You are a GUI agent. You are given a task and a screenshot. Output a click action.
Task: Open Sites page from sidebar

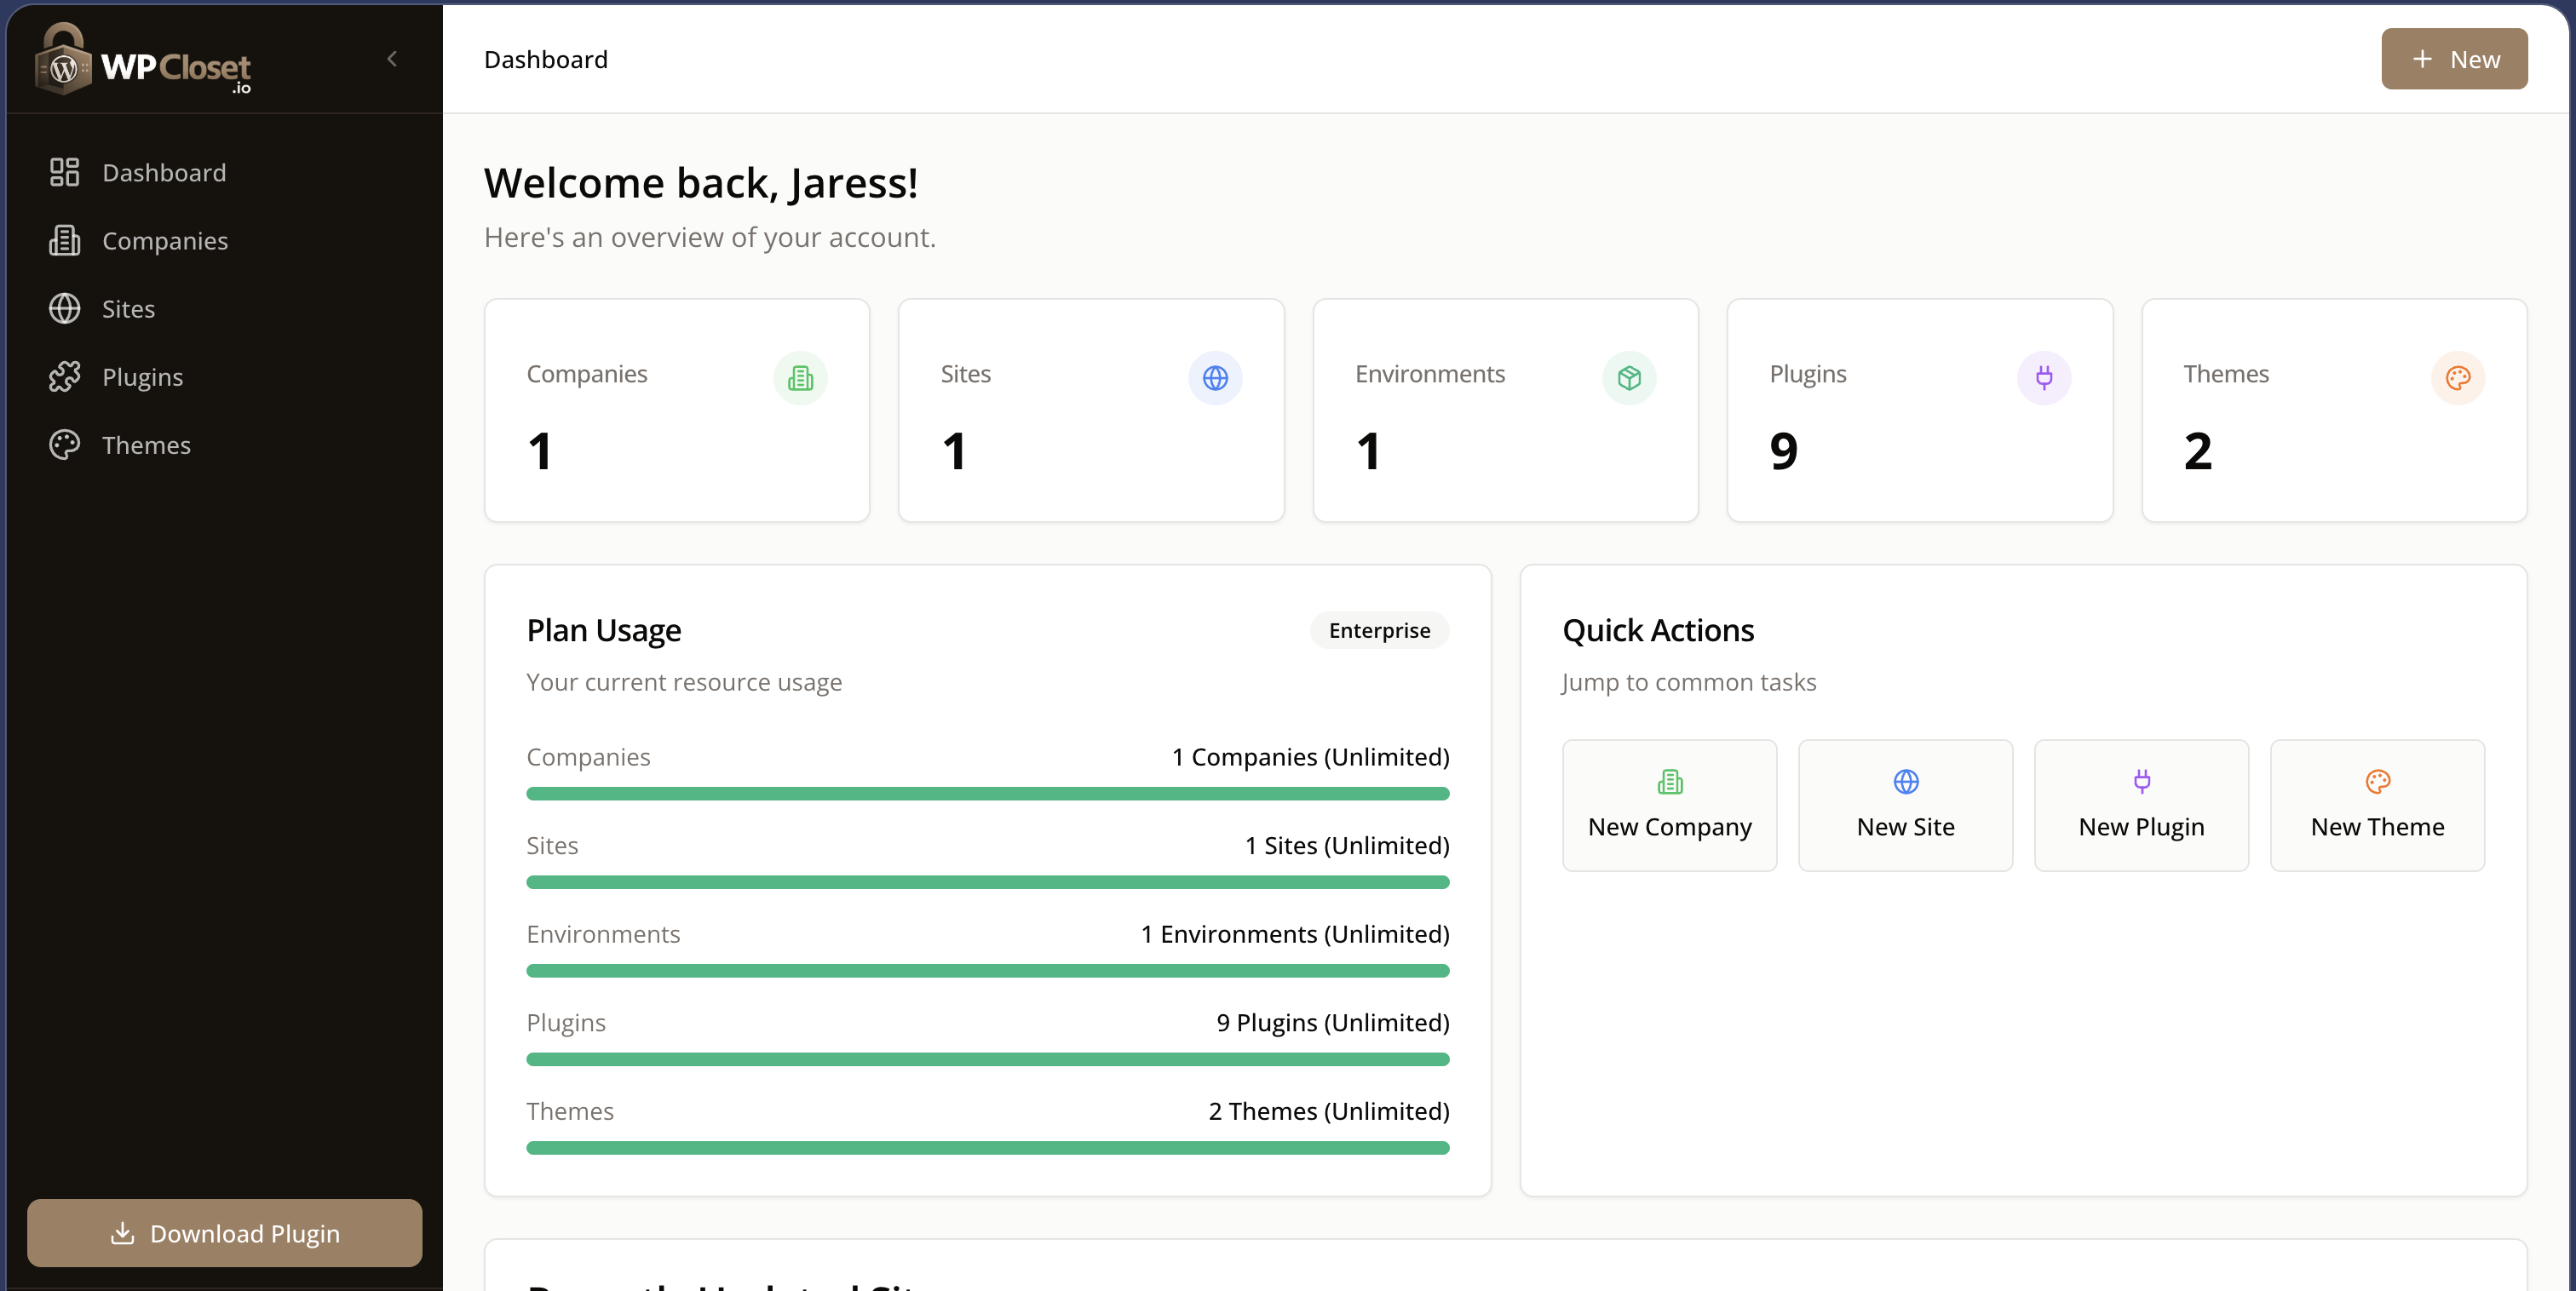click(128, 308)
